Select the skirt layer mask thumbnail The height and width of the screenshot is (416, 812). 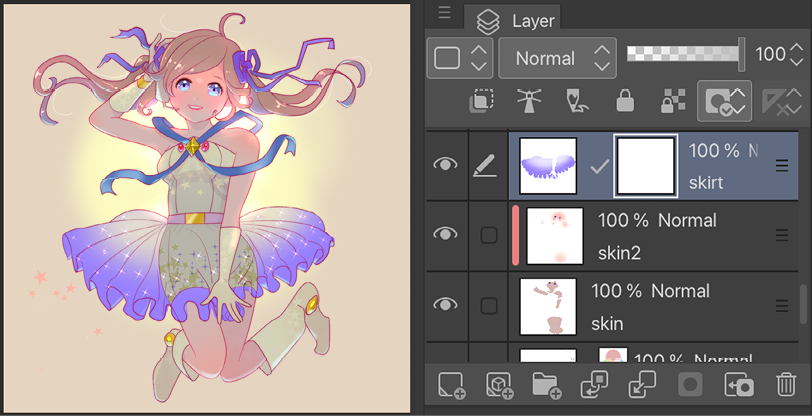point(646,166)
